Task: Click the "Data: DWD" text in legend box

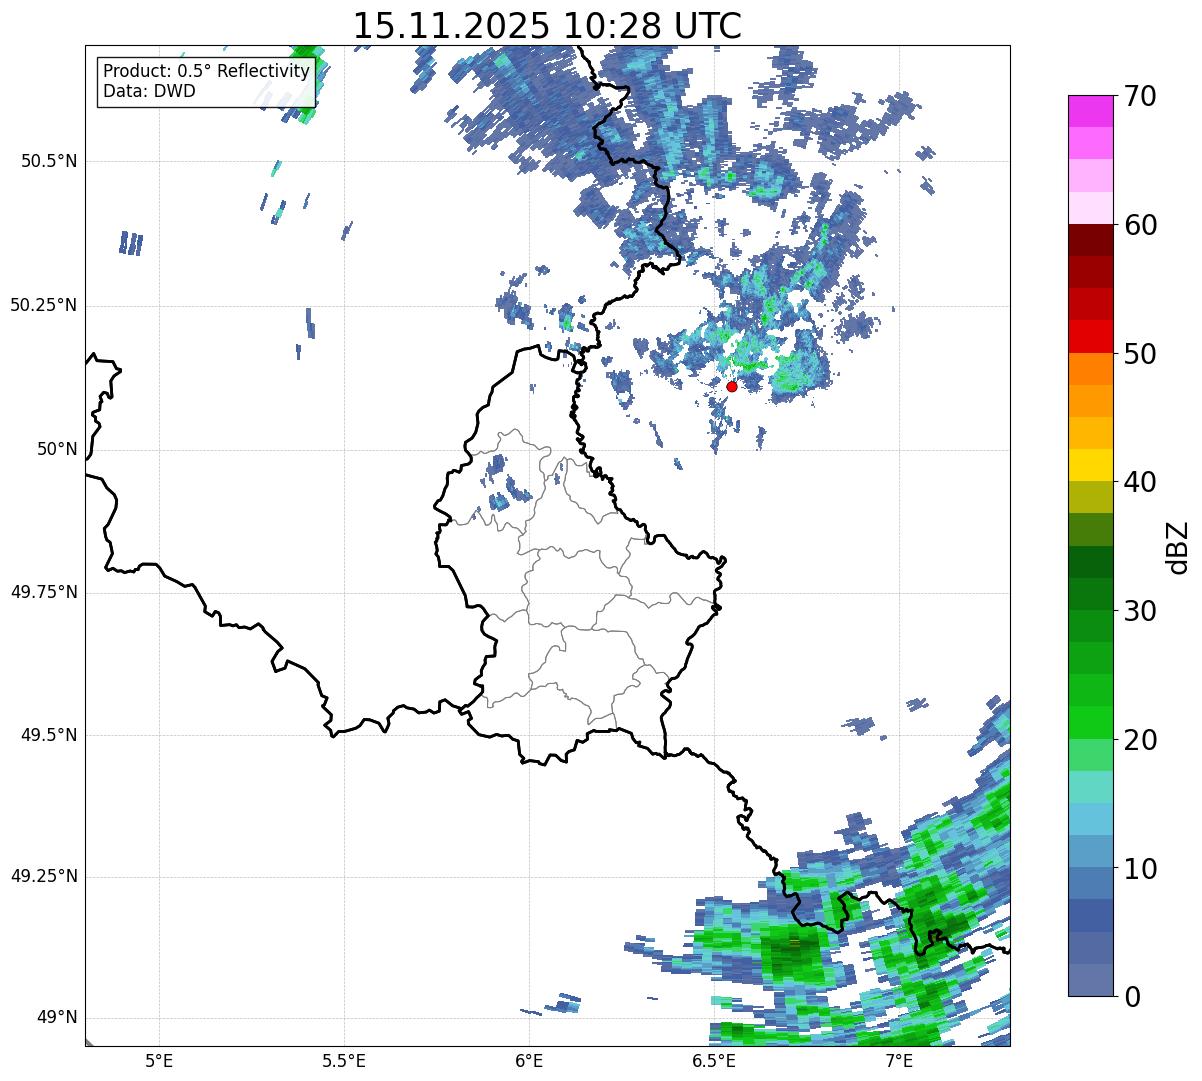Action: (x=149, y=91)
